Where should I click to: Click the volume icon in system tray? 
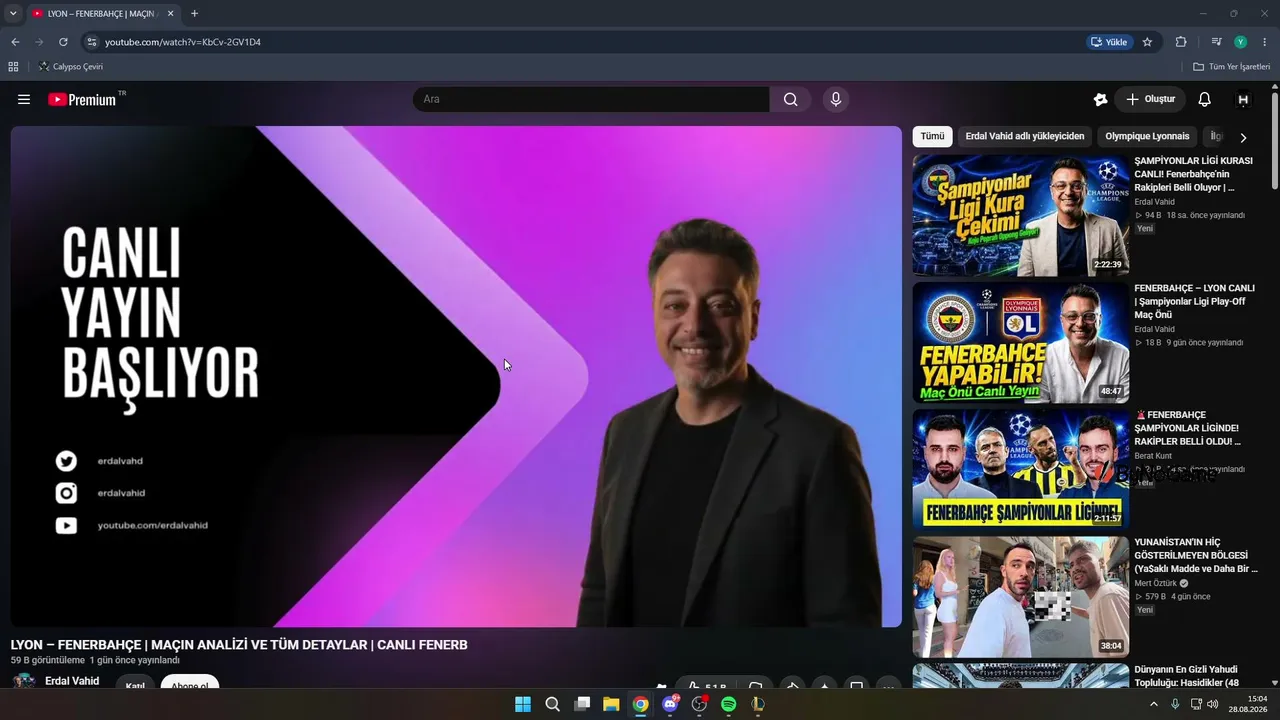click(x=1213, y=704)
